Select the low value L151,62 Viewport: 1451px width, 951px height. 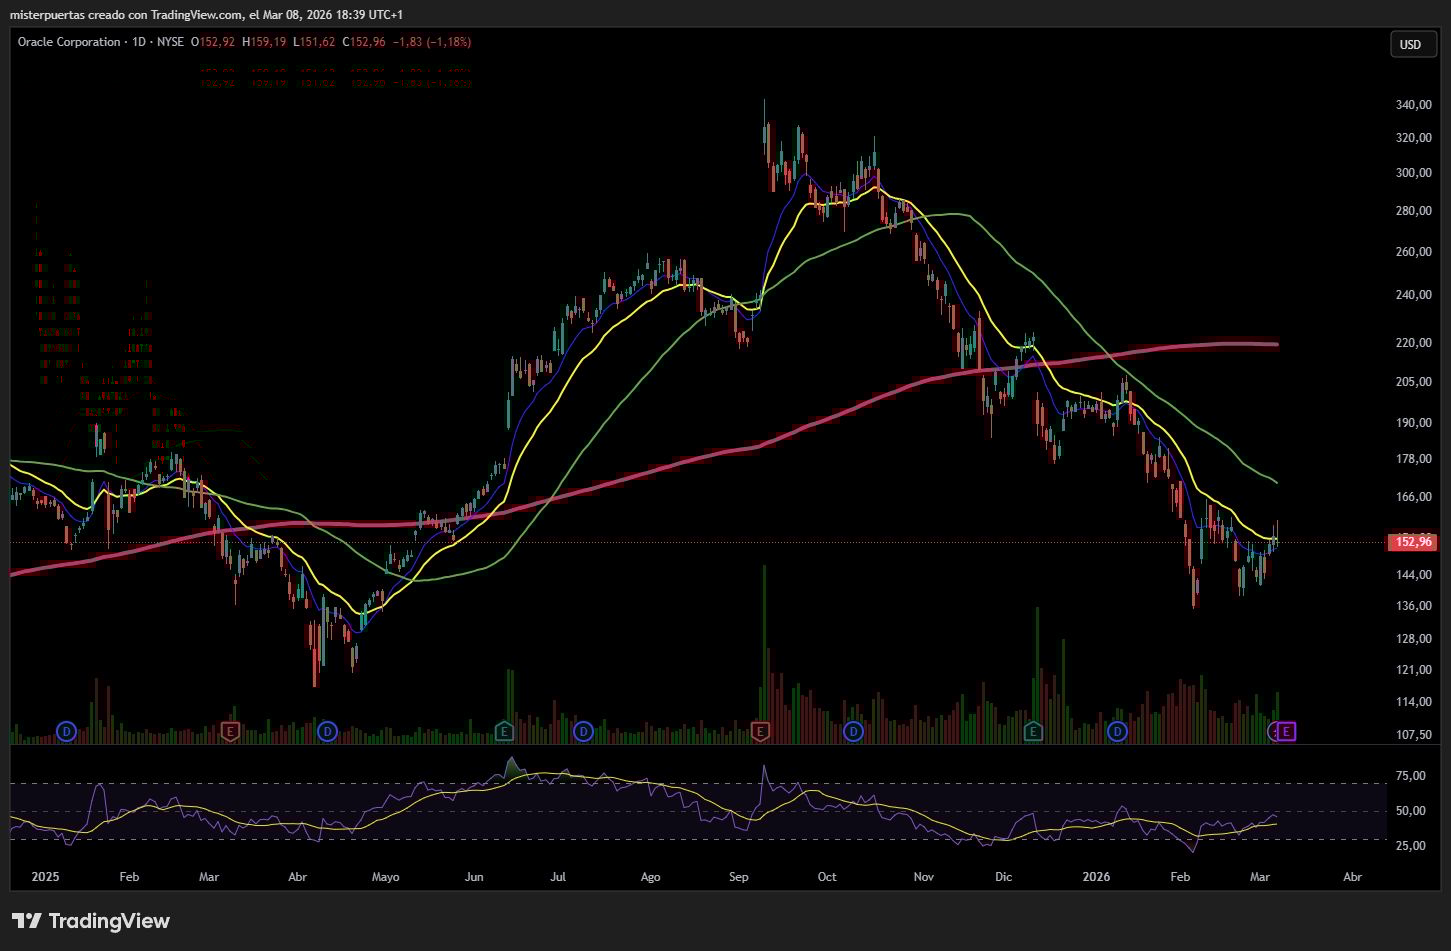click(x=314, y=42)
